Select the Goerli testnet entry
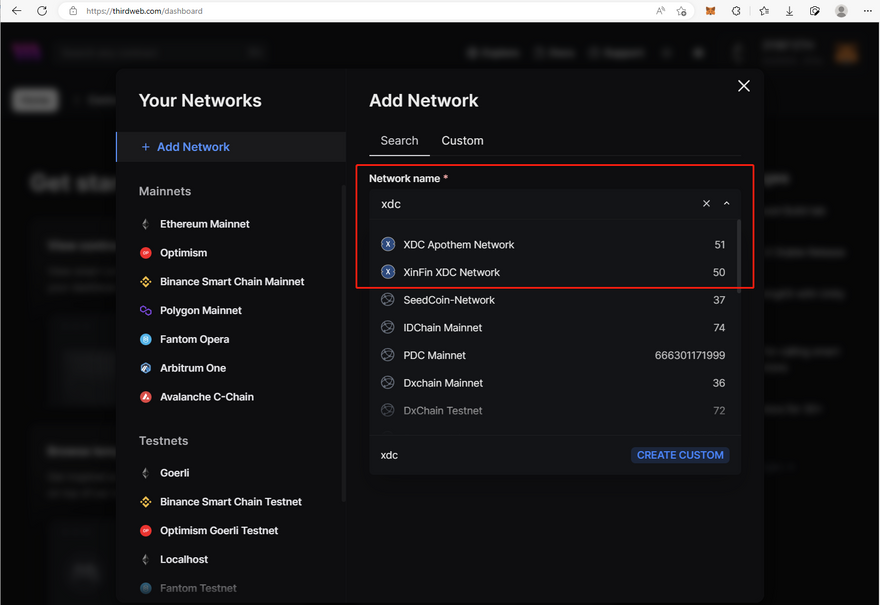This screenshot has height=605, width=880. click(174, 473)
